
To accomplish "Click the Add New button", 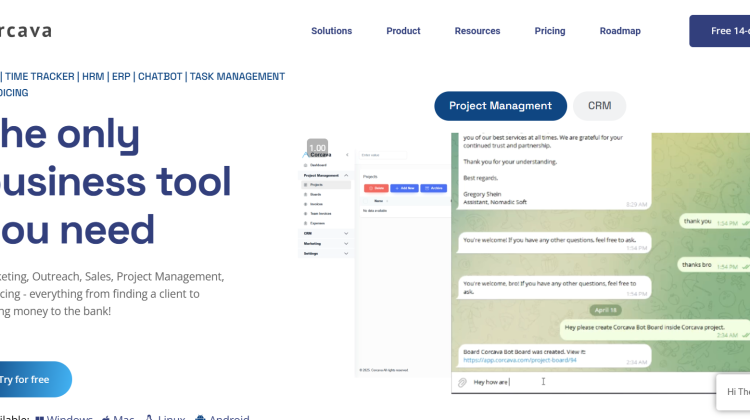I will click(x=404, y=188).
